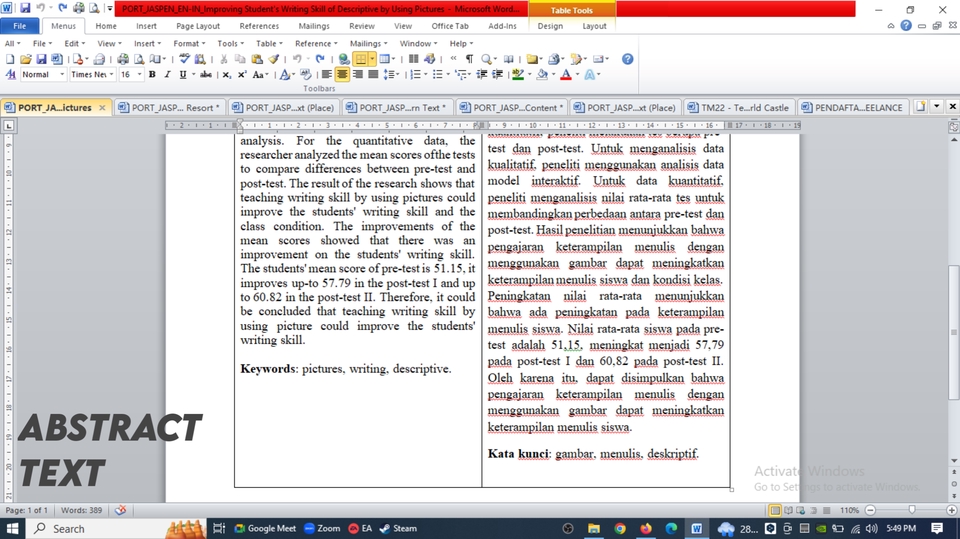Apply Superscript formatting
960x539 pixels.
242,75
